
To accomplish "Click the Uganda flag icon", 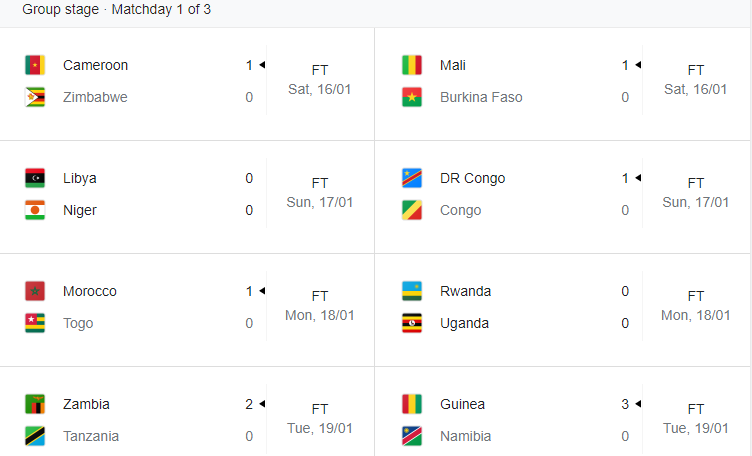I will click(x=412, y=323).
